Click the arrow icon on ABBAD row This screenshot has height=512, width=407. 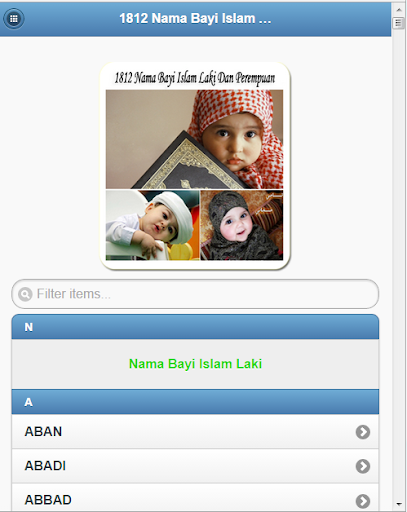tap(363, 500)
